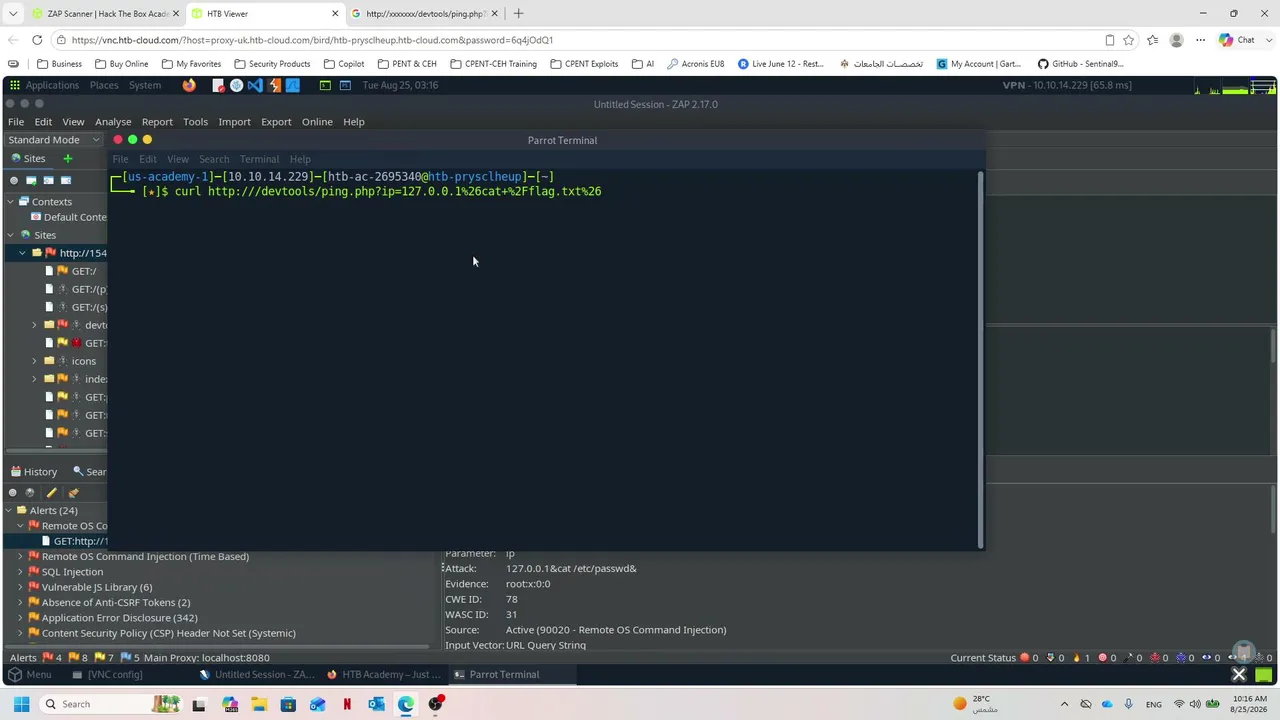
Task: Add a new site tab with green plus
Action: [x=68, y=158]
